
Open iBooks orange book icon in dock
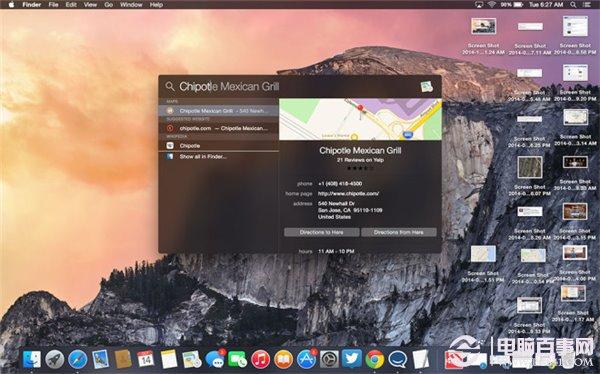pos(284,359)
